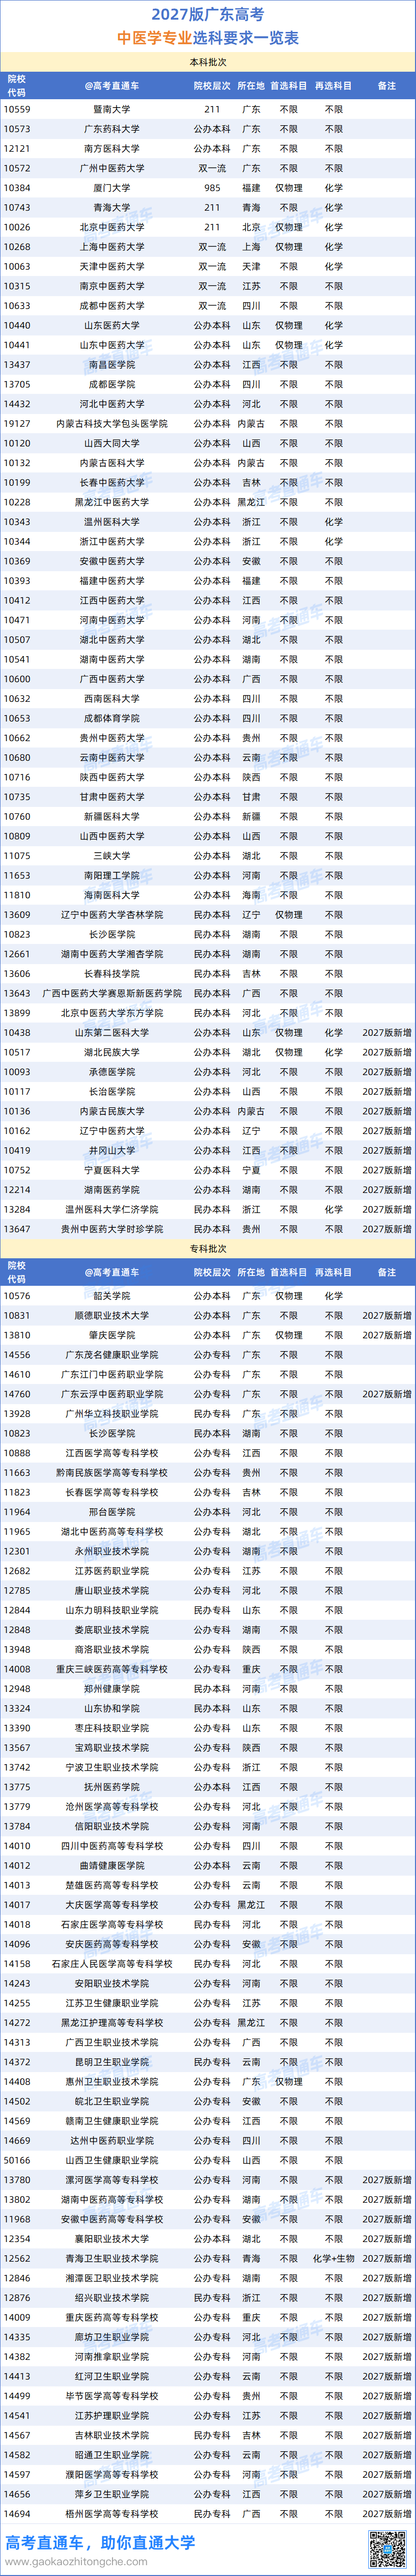Select the 985 level cell
The width and height of the screenshot is (416, 2576).
click(212, 188)
